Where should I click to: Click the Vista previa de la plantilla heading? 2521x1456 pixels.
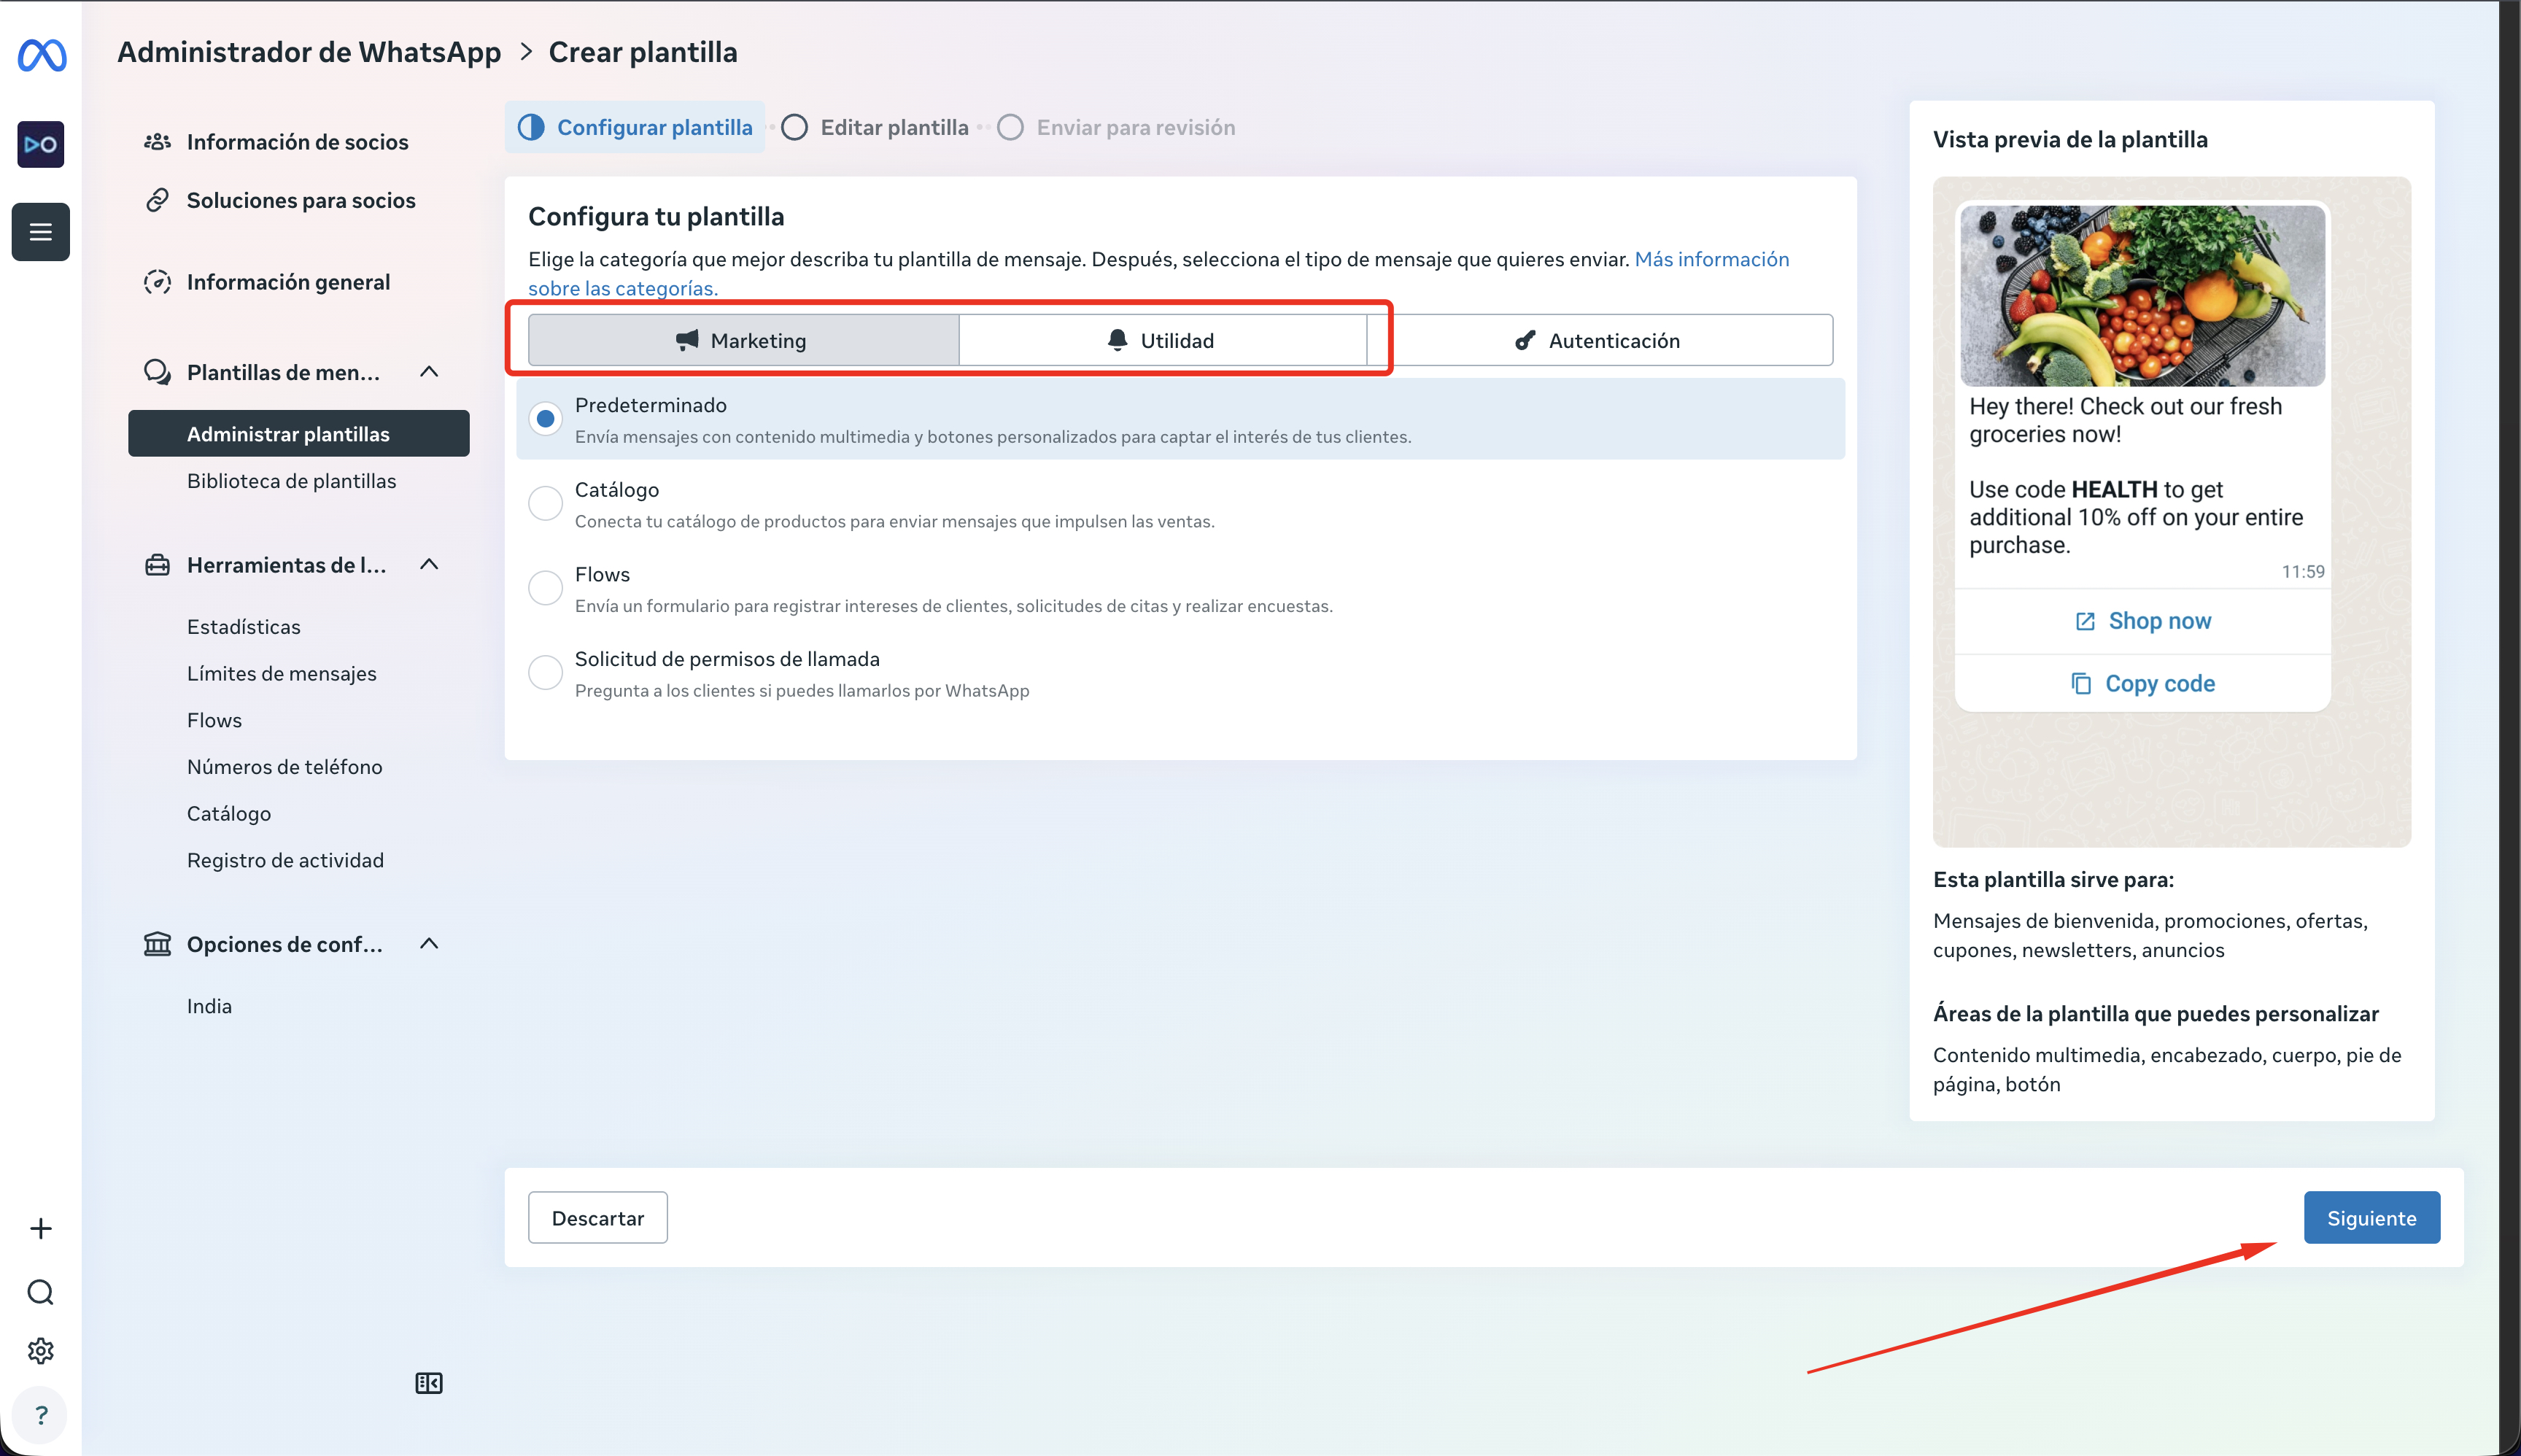click(x=2070, y=140)
